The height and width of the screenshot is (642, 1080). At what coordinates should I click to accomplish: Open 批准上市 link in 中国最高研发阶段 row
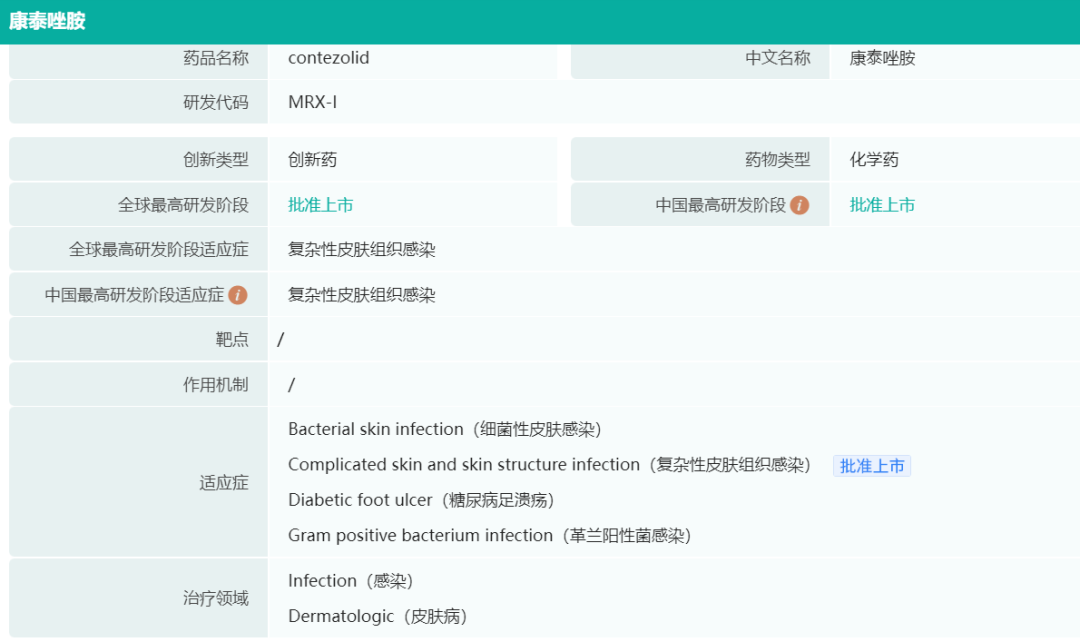(882, 205)
